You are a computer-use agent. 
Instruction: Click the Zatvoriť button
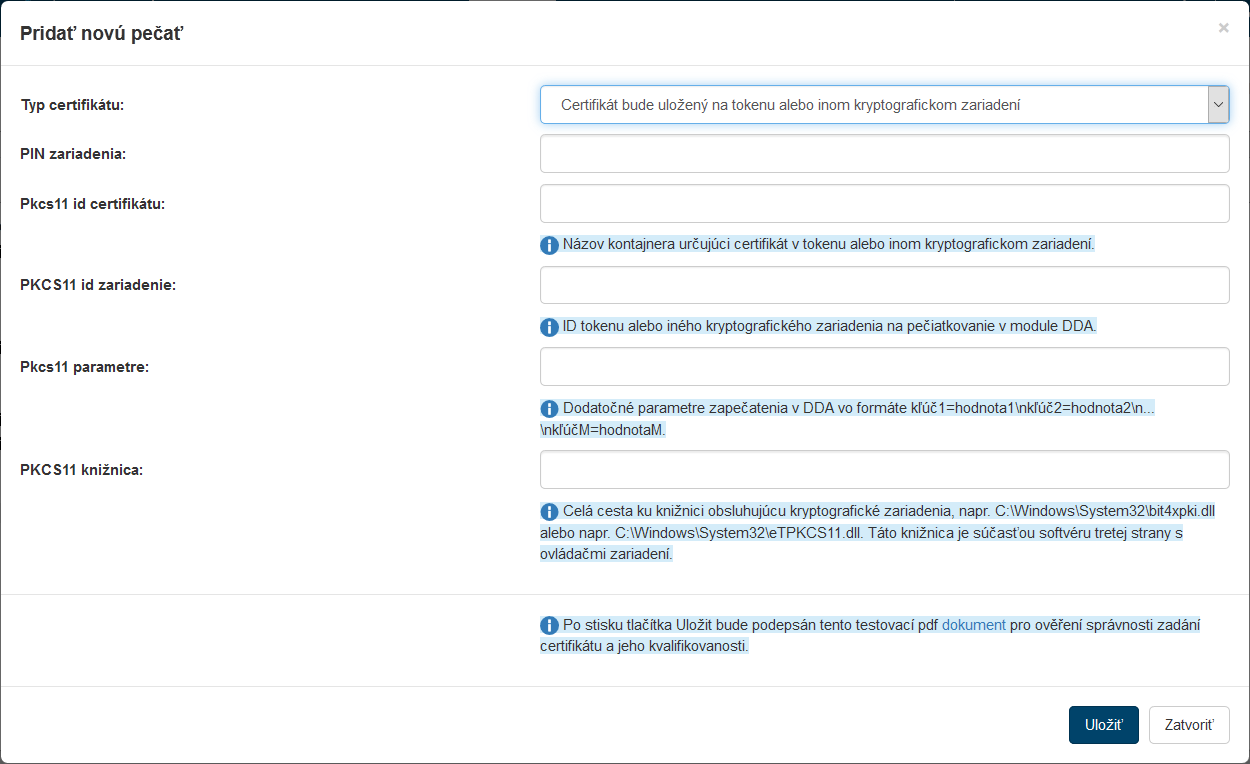(x=1188, y=725)
